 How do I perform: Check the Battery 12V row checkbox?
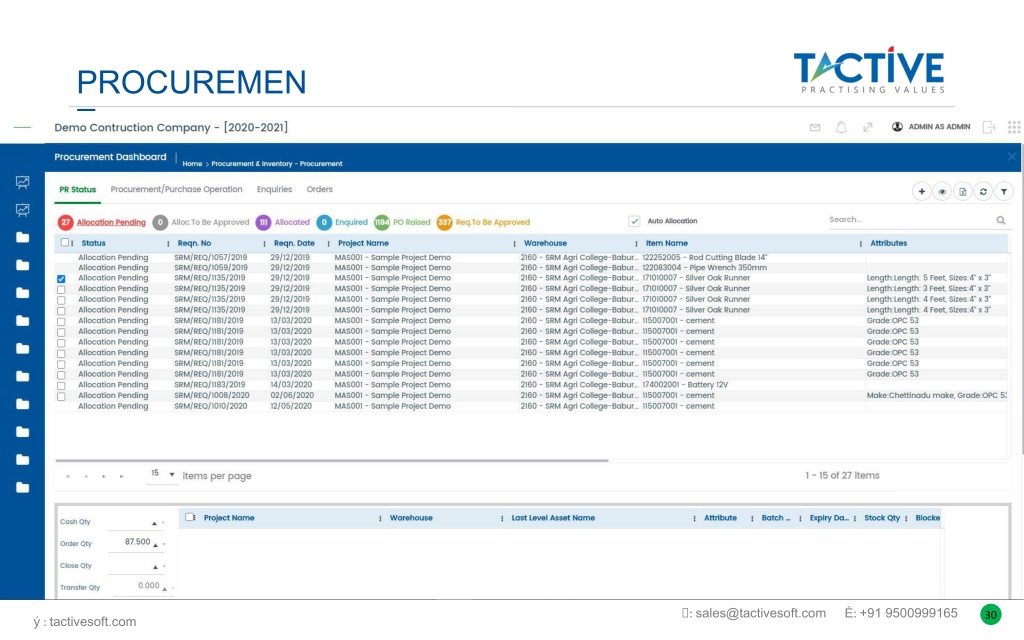coord(61,386)
